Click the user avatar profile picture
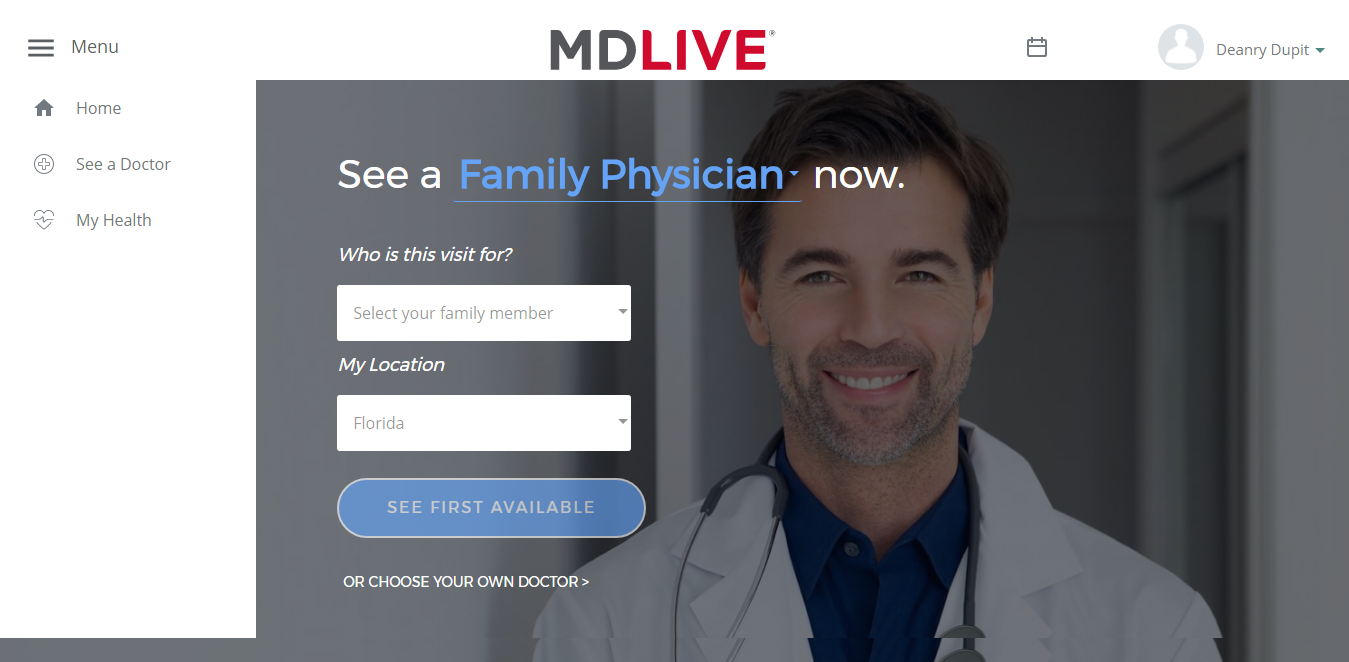Viewport: 1349px width, 662px height. [1180, 47]
